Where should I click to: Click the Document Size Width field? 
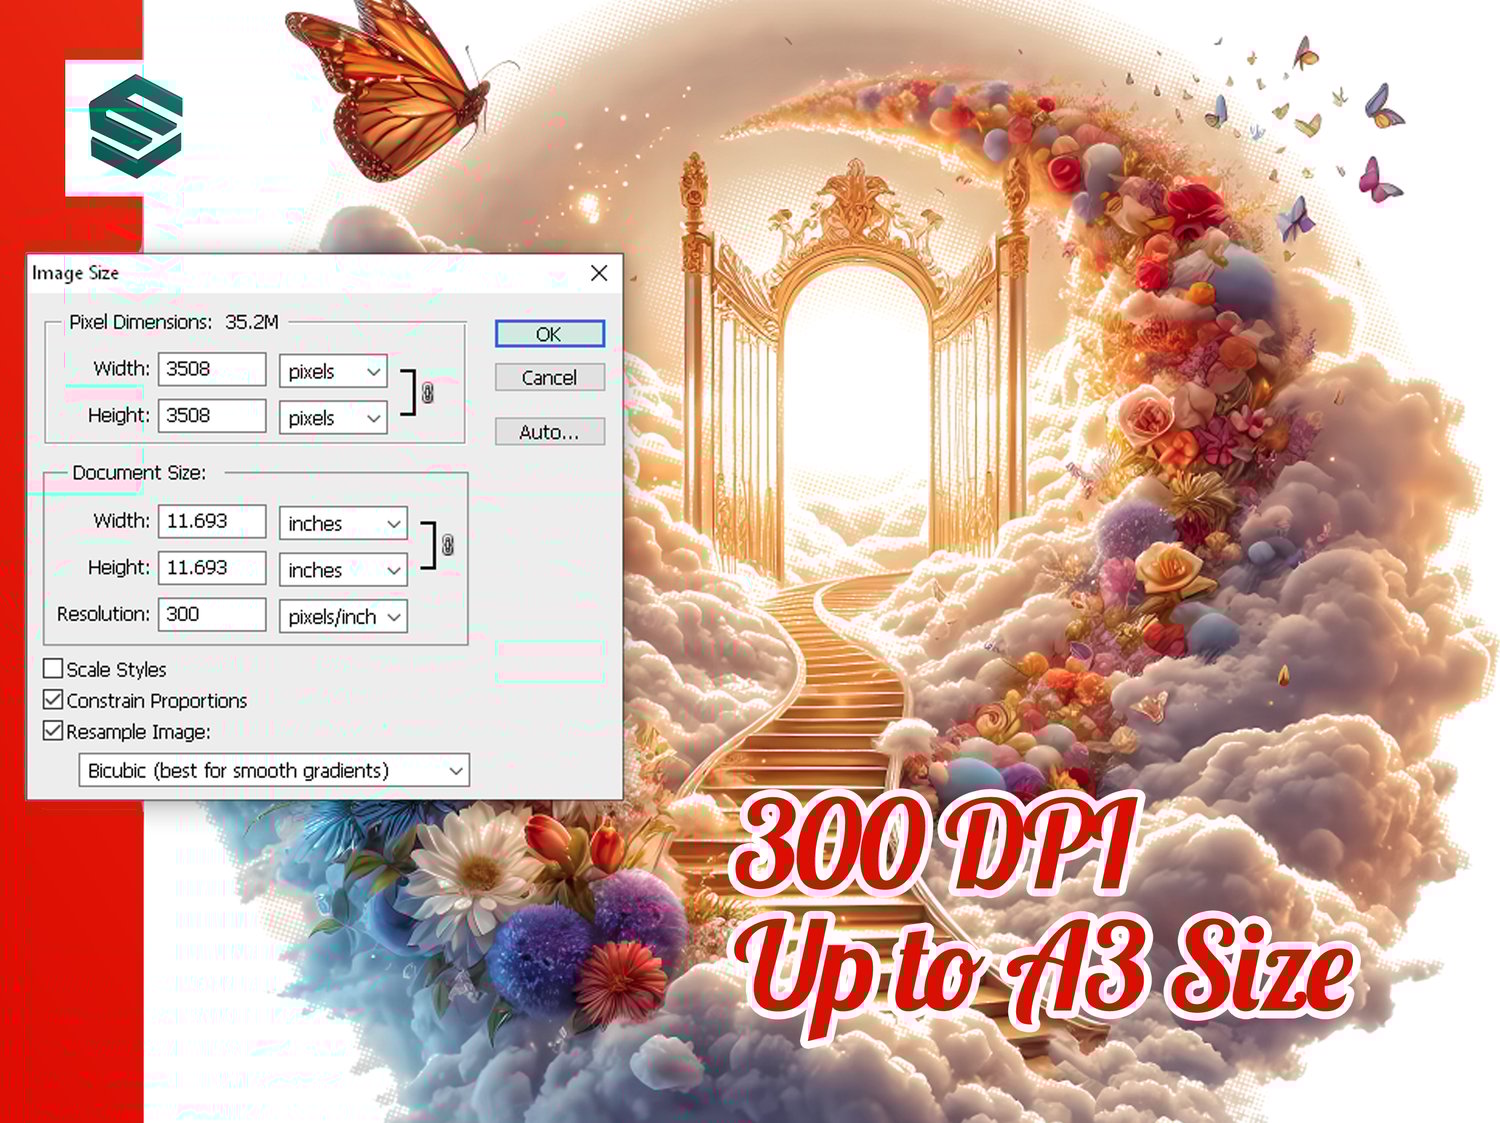(212, 521)
